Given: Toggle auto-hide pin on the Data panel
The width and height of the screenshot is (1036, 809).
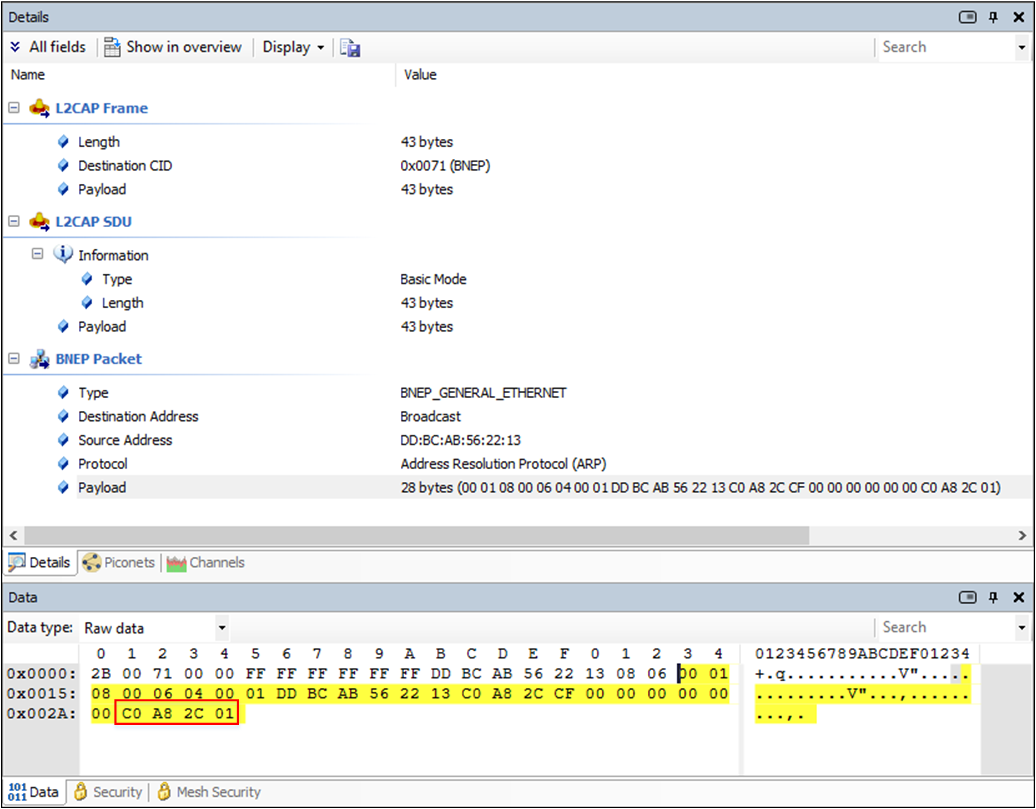Looking at the screenshot, I should [x=993, y=597].
